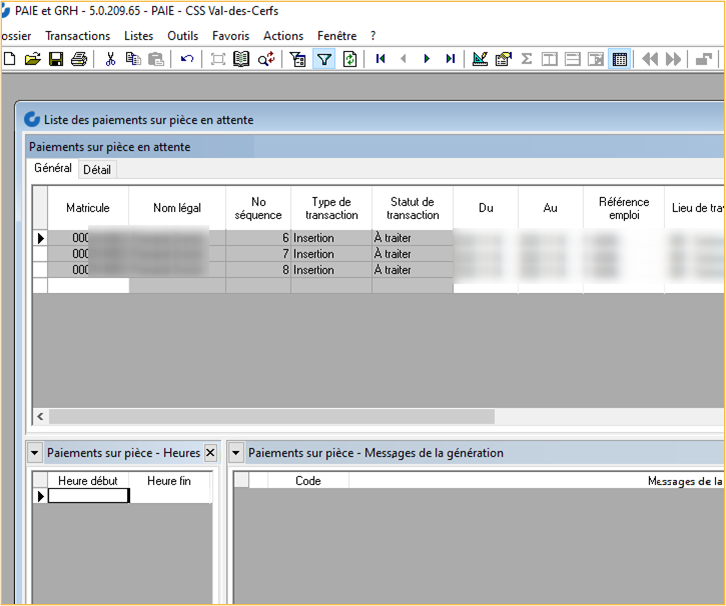The image size is (726, 606).
Task: Select the Général tab
Action: pos(53,168)
